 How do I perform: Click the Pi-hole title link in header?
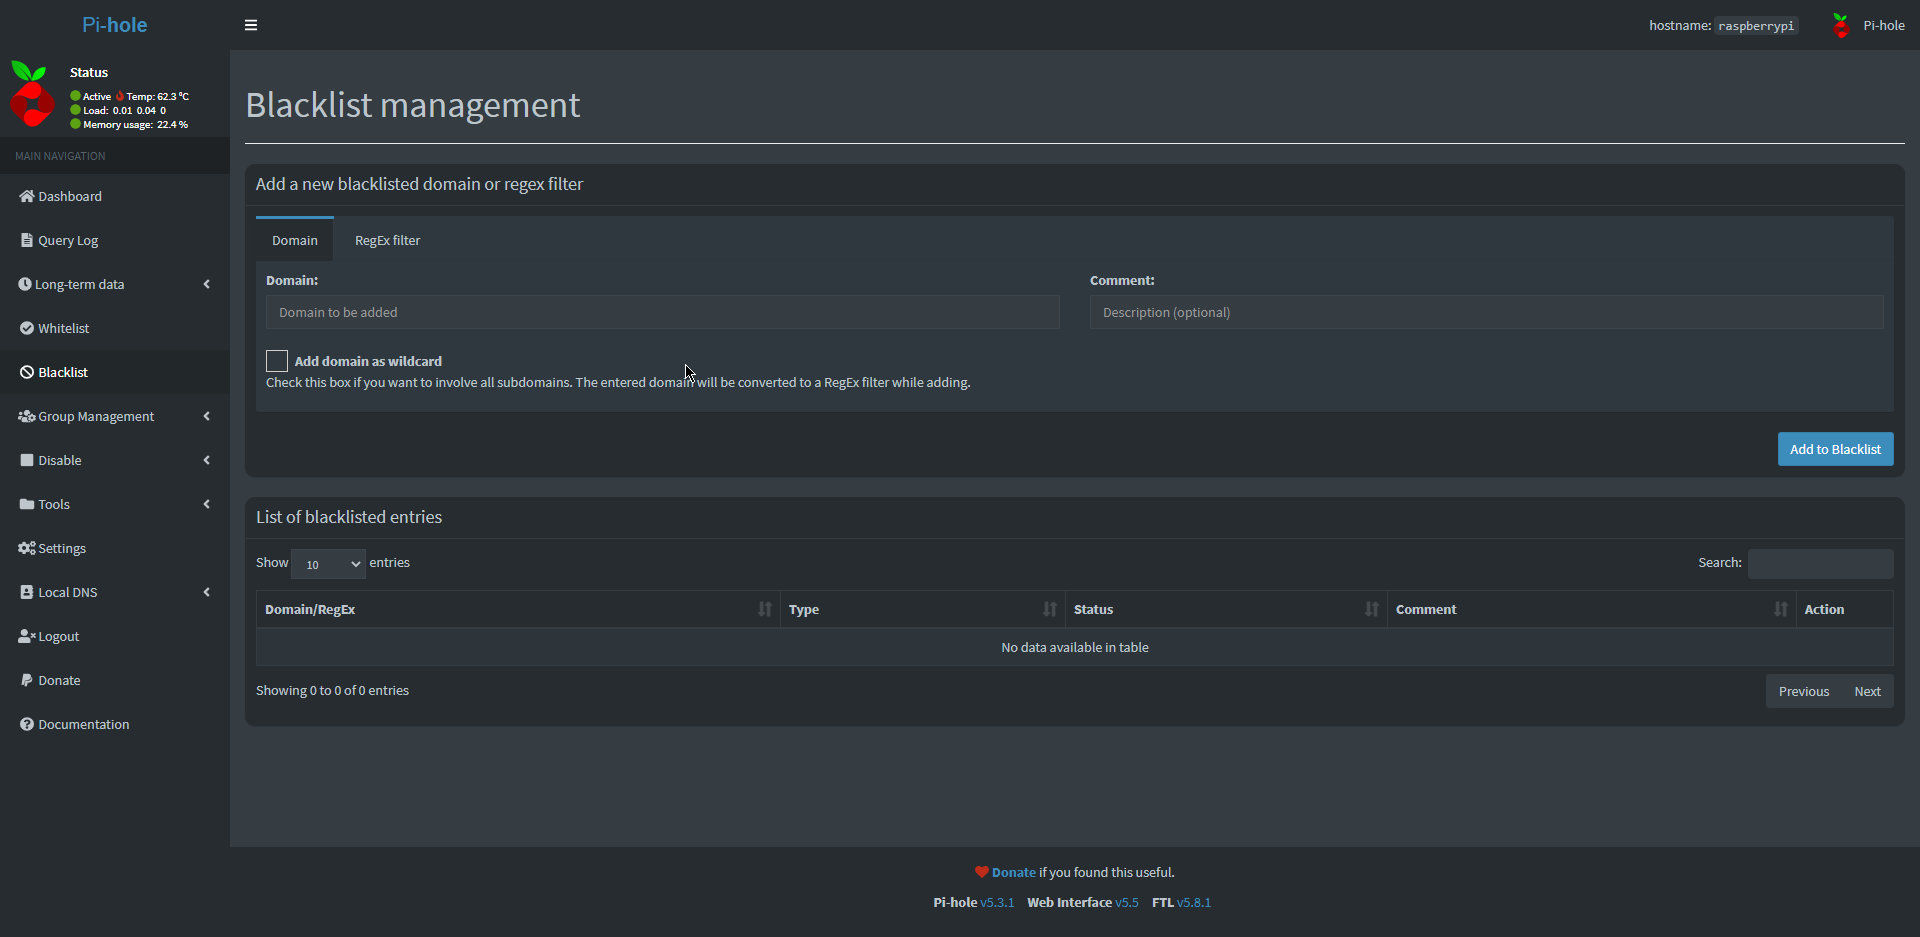point(115,25)
